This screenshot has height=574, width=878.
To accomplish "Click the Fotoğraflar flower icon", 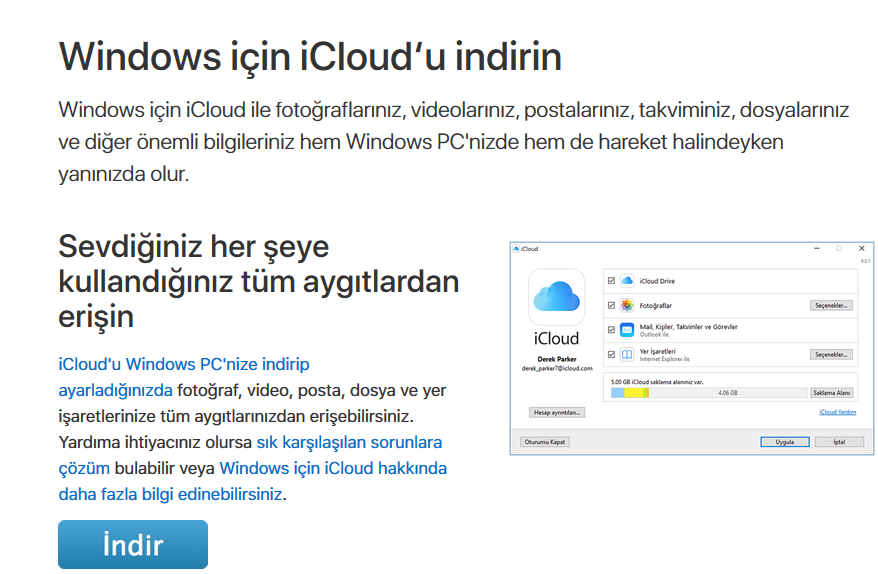I will point(627,305).
